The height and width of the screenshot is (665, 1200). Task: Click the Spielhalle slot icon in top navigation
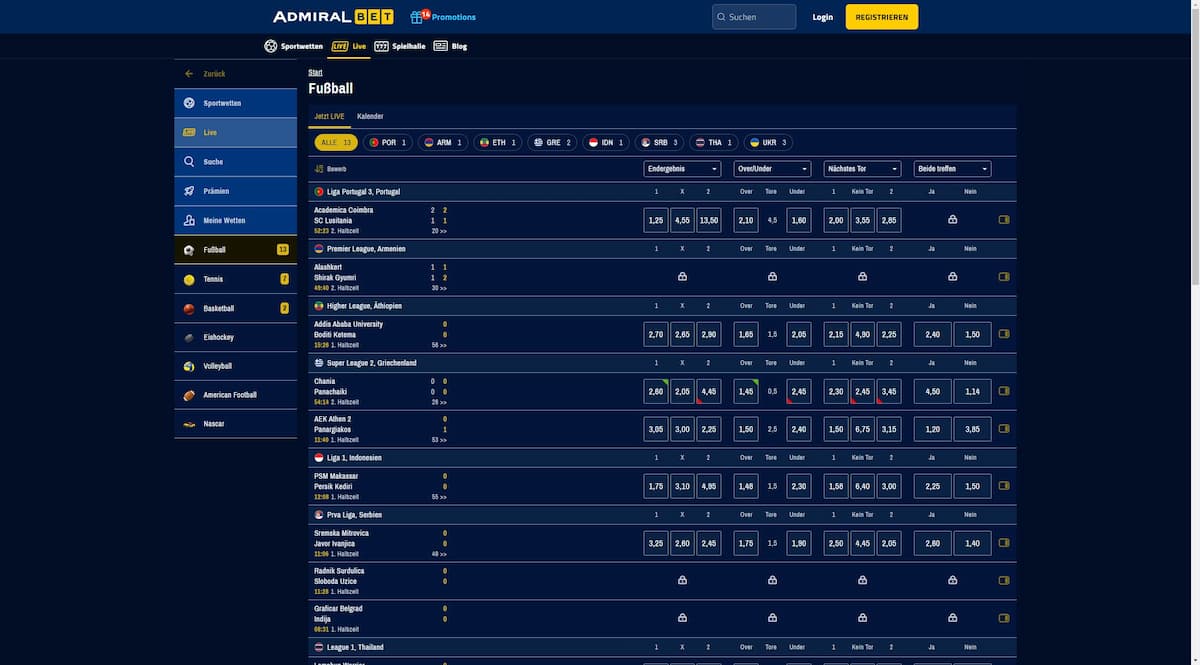(x=381, y=46)
